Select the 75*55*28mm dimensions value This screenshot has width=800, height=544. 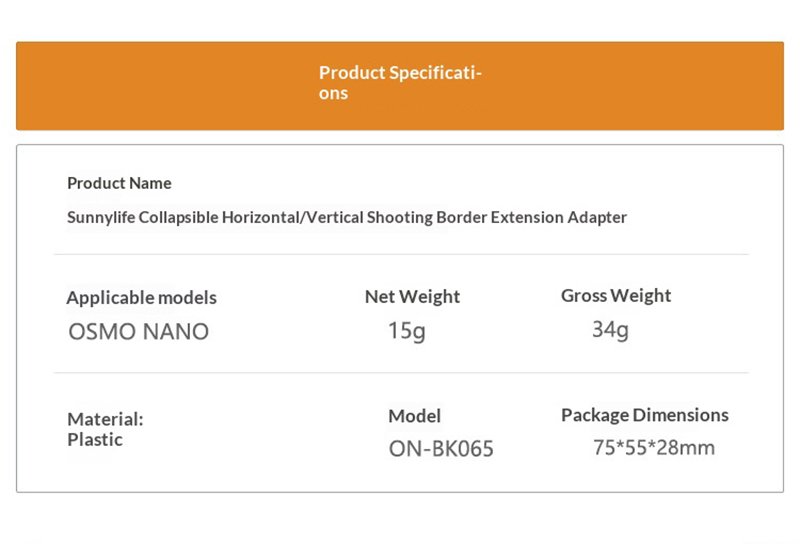coord(654,448)
